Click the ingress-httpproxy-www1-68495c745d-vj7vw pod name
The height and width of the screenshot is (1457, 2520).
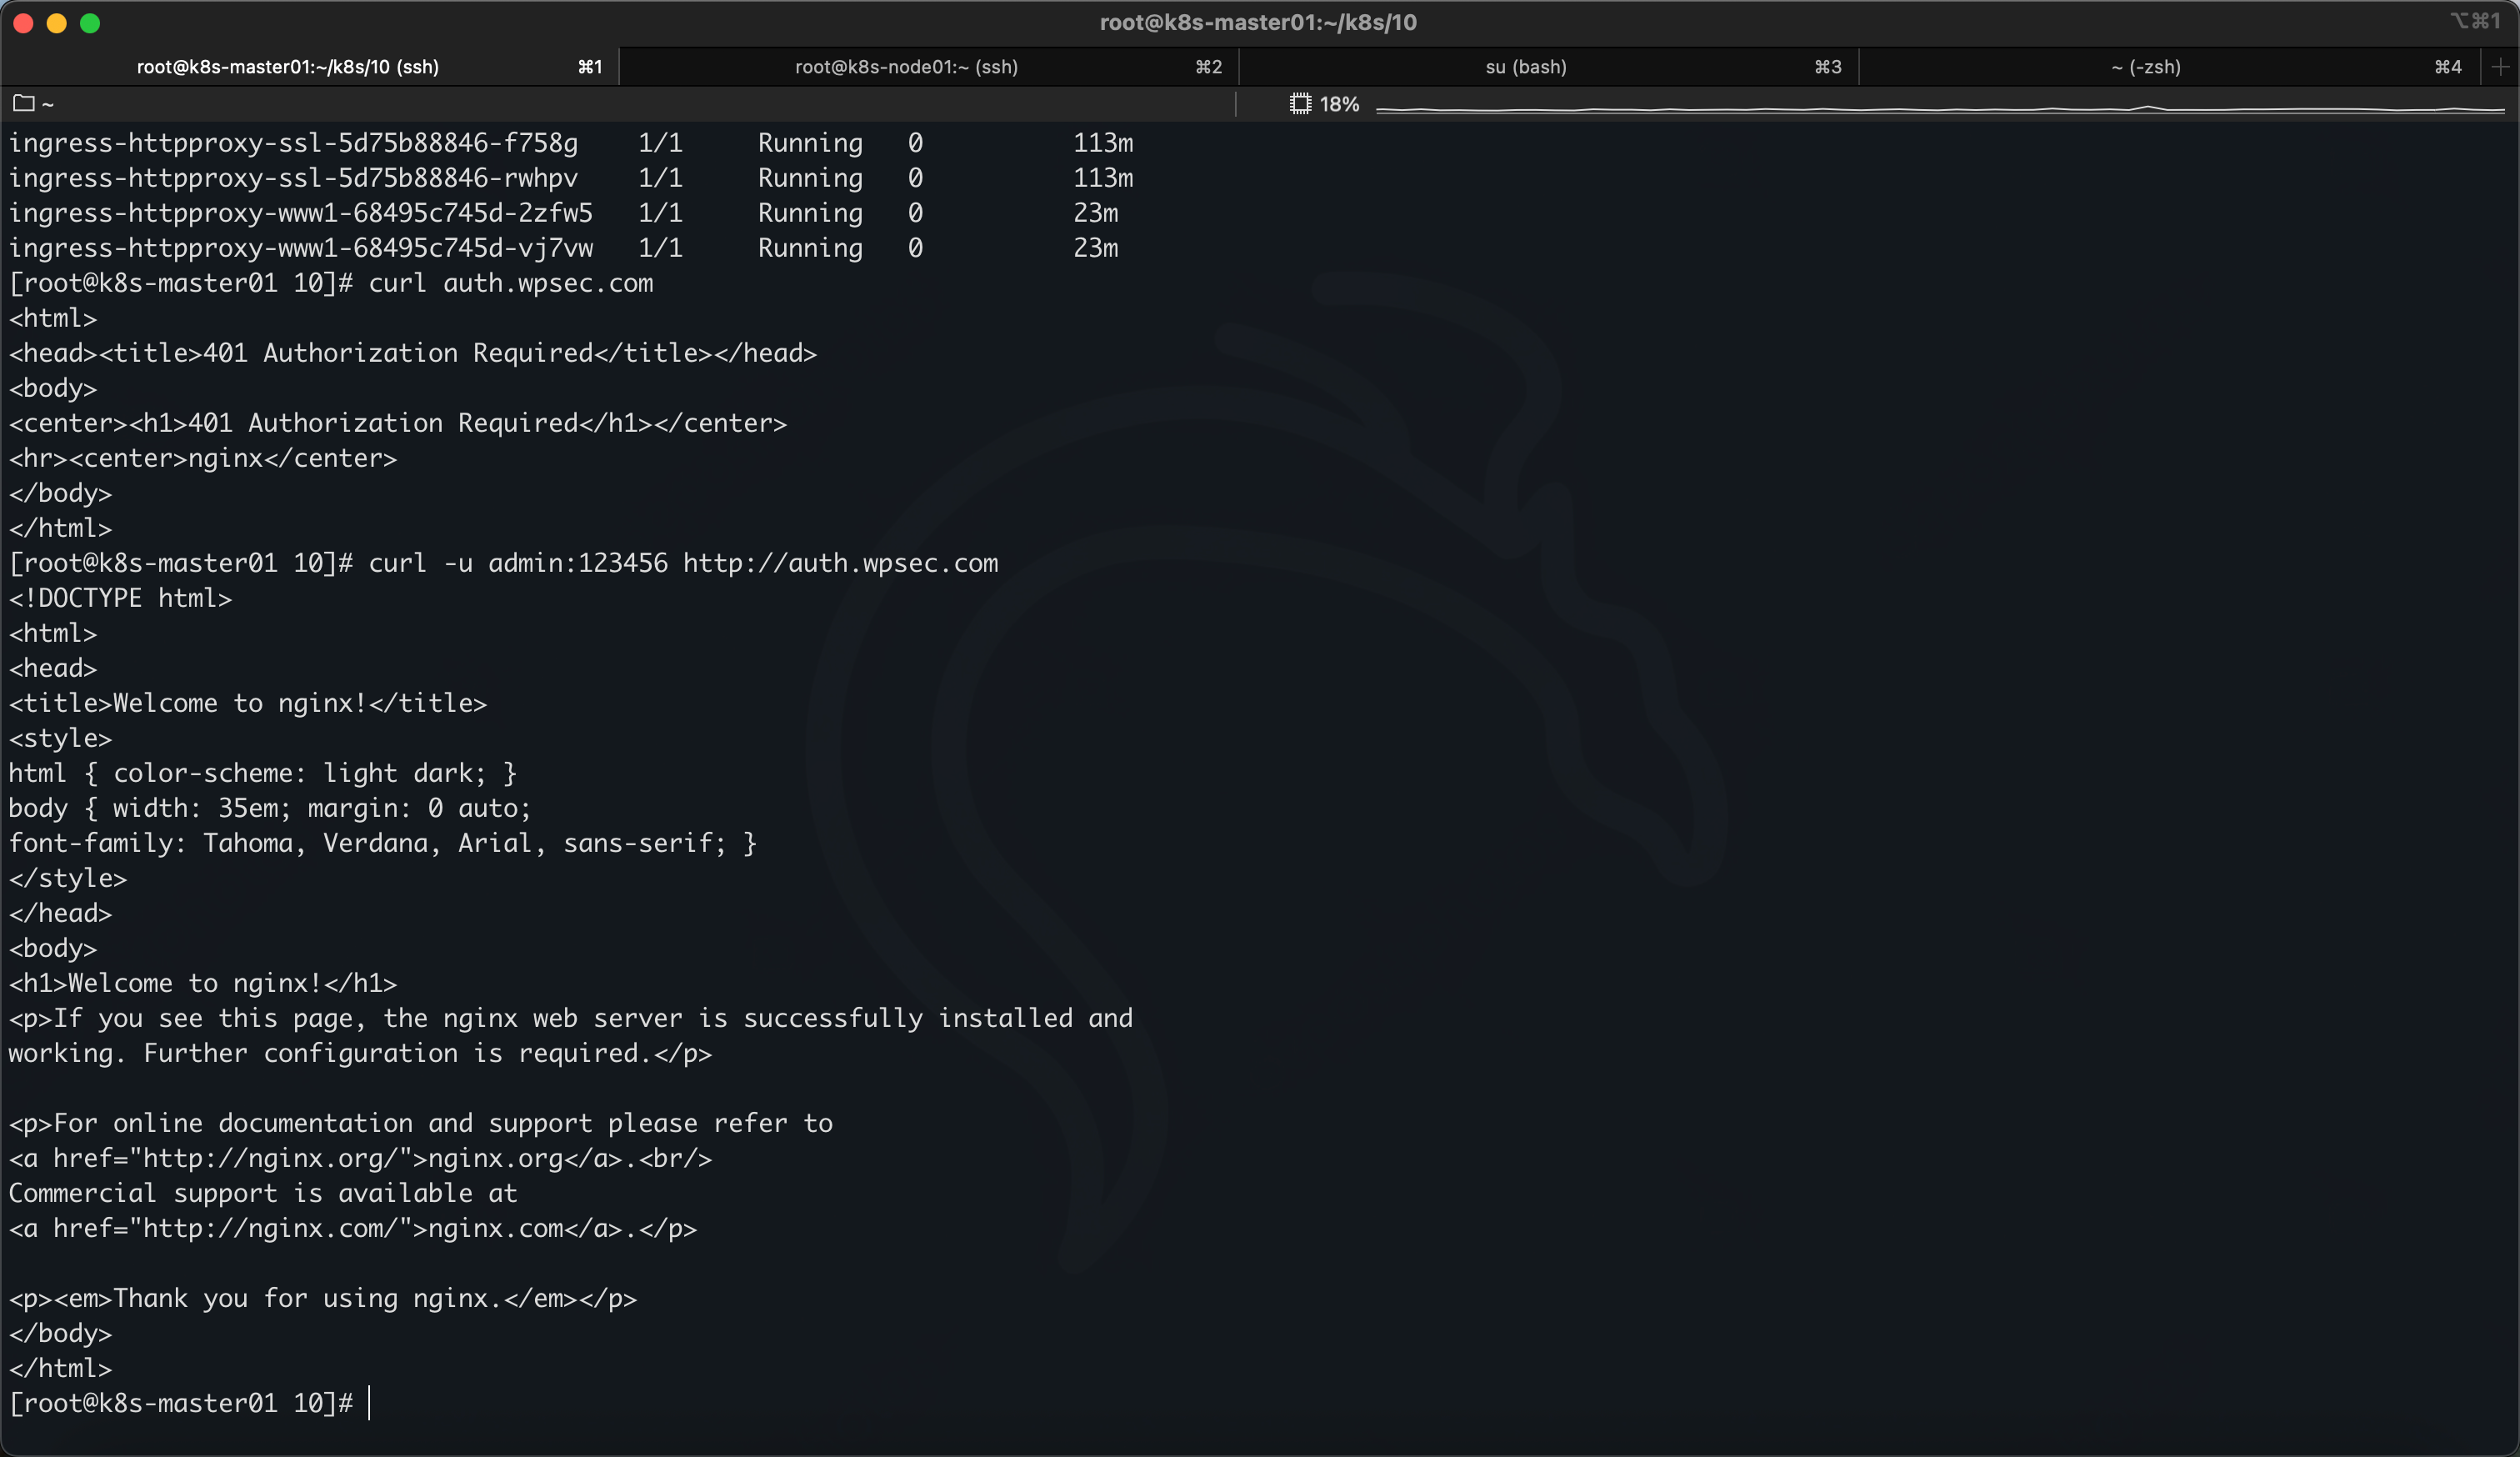click(300, 248)
